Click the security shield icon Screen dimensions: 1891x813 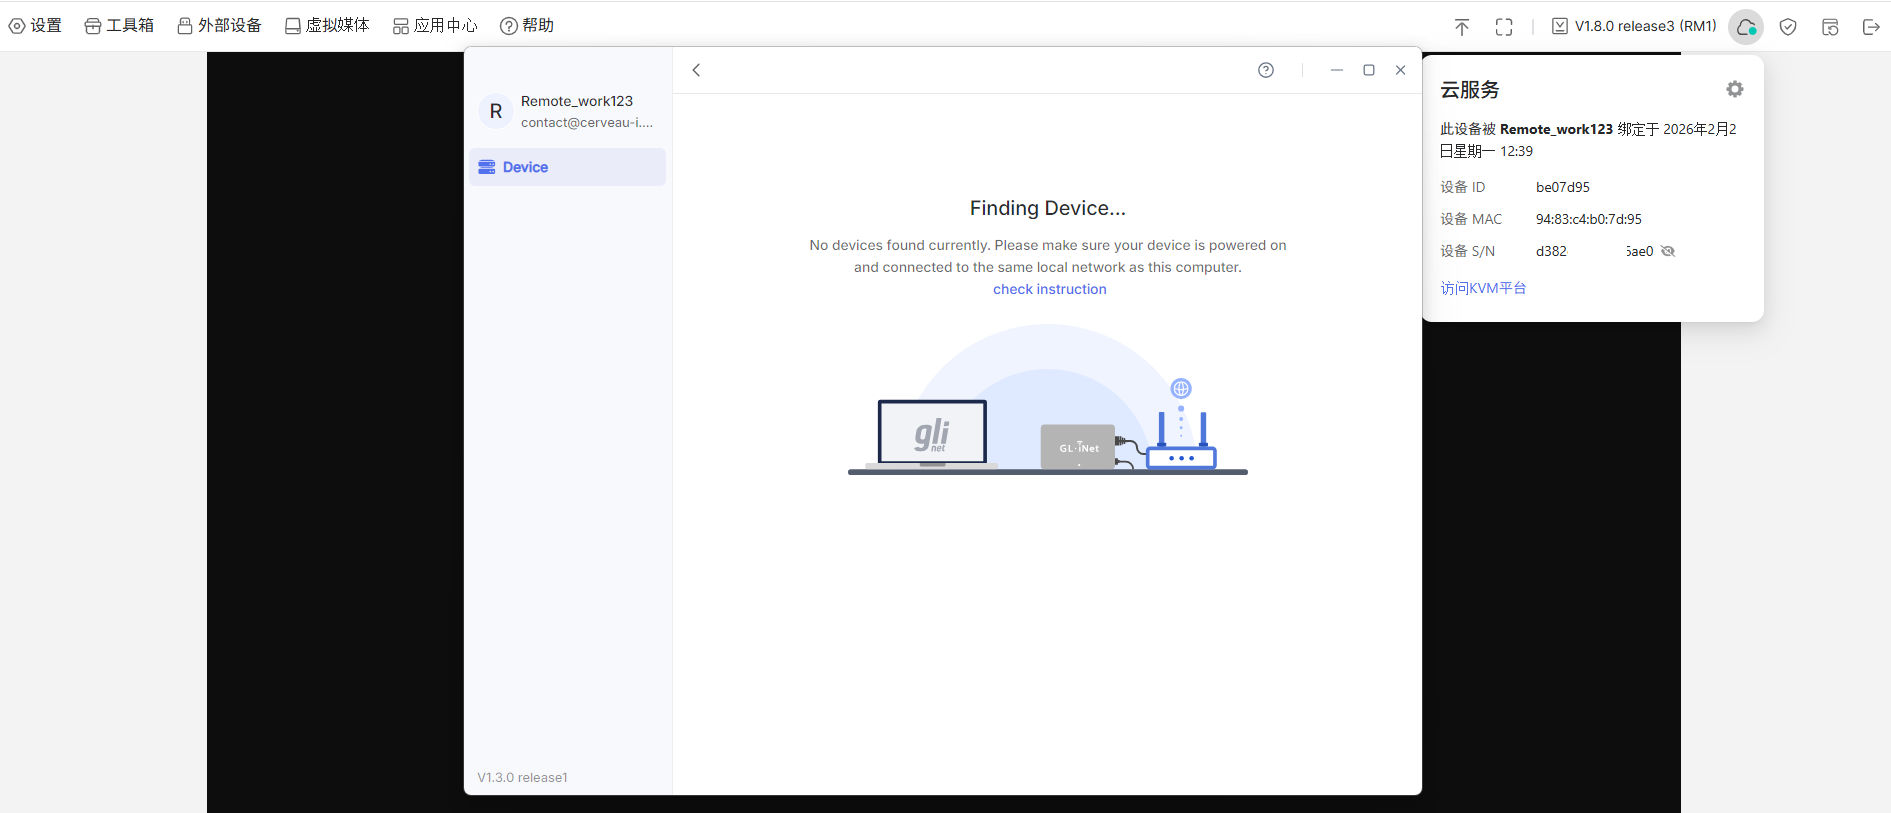click(x=1788, y=27)
